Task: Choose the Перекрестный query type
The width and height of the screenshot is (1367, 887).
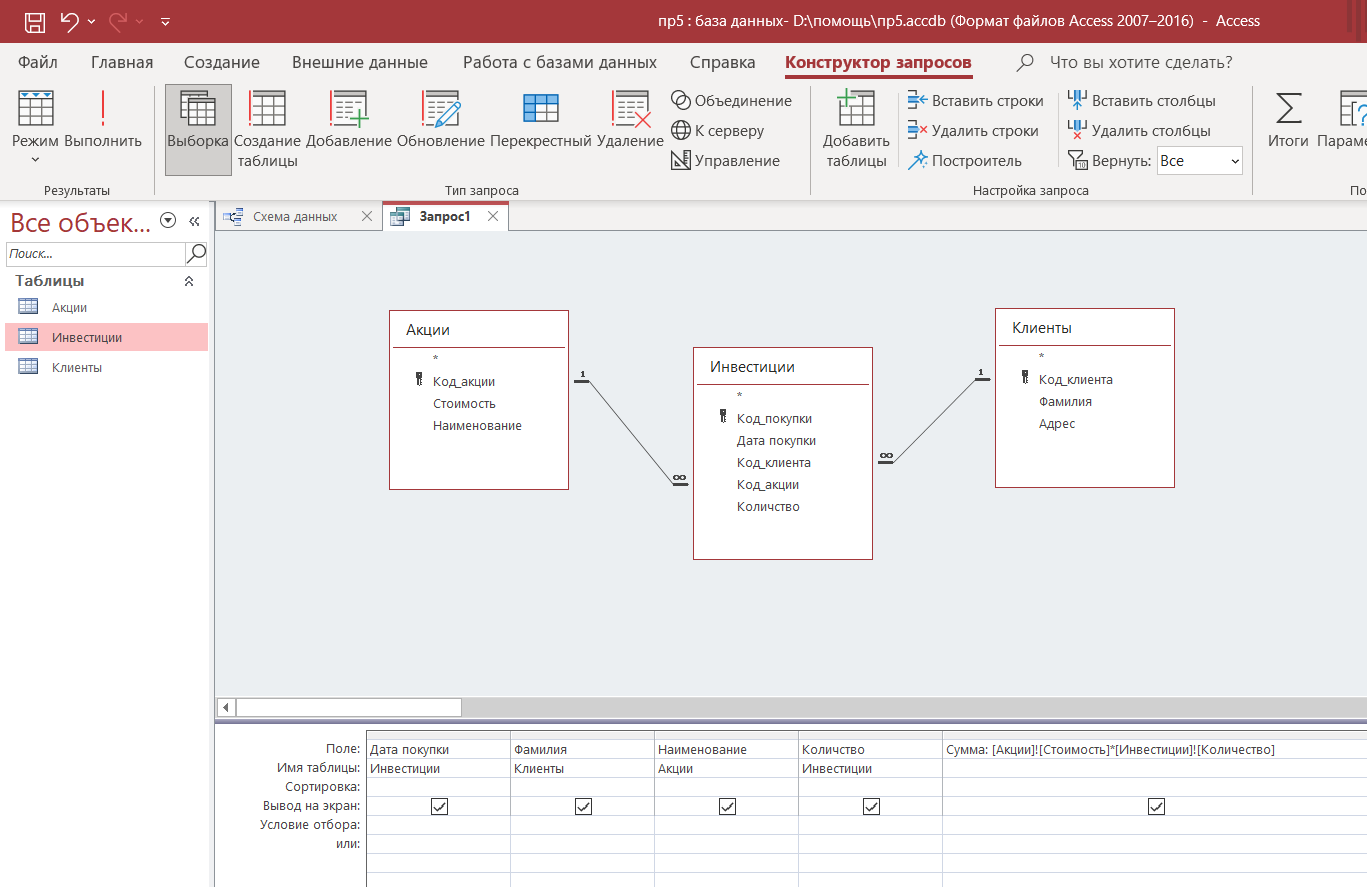Action: pyautogui.click(x=541, y=118)
